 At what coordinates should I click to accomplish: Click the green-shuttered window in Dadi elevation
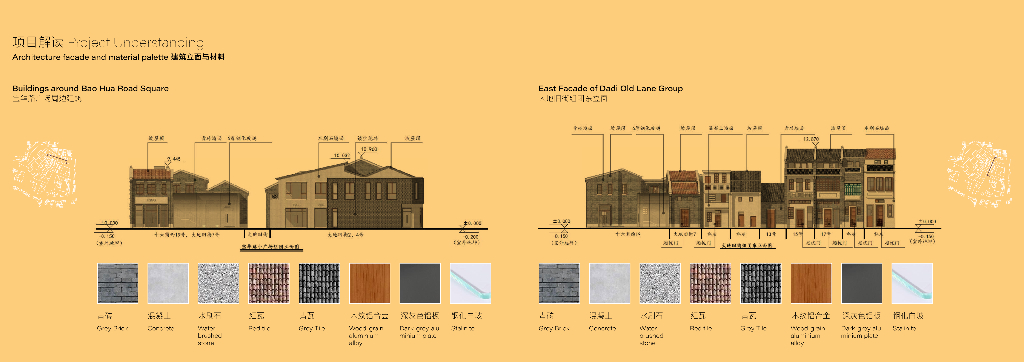pos(854,189)
